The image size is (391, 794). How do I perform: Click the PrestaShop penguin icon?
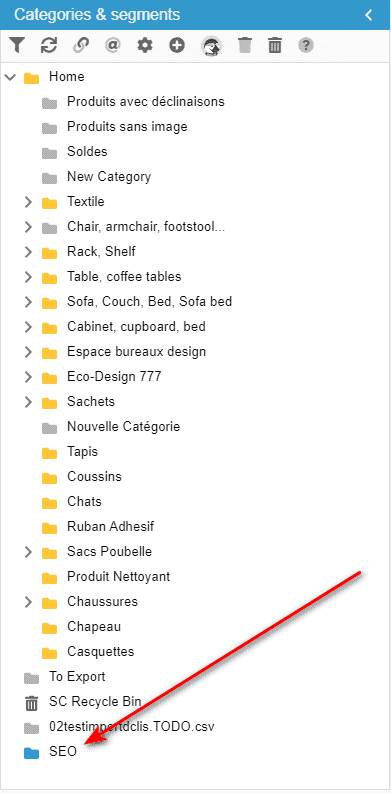click(x=210, y=46)
